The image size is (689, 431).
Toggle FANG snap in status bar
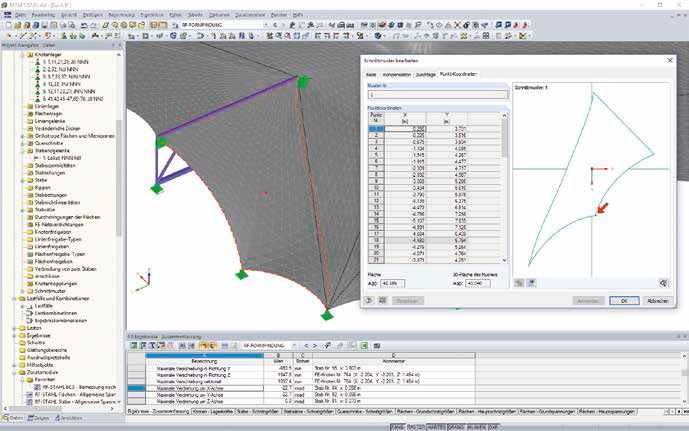point(397,427)
